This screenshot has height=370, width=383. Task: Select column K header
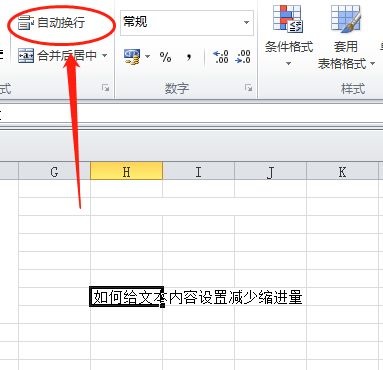point(342,171)
